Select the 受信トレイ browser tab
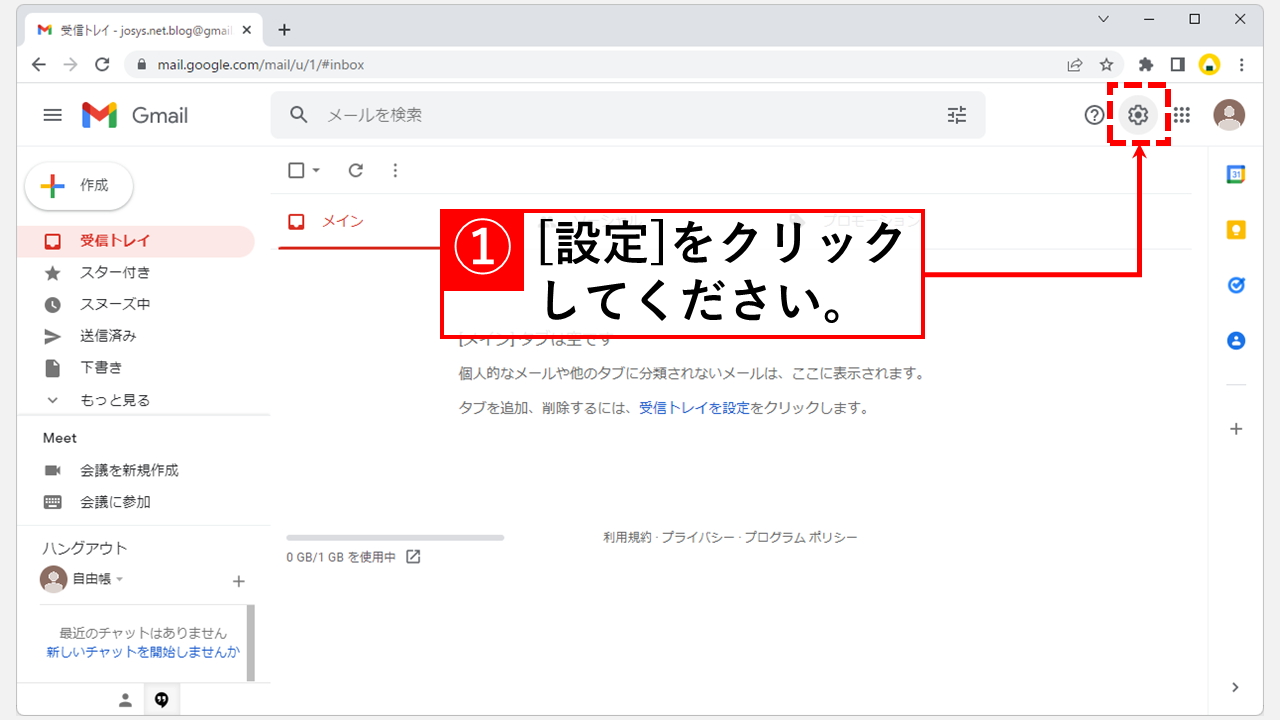 tap(145, 30)
